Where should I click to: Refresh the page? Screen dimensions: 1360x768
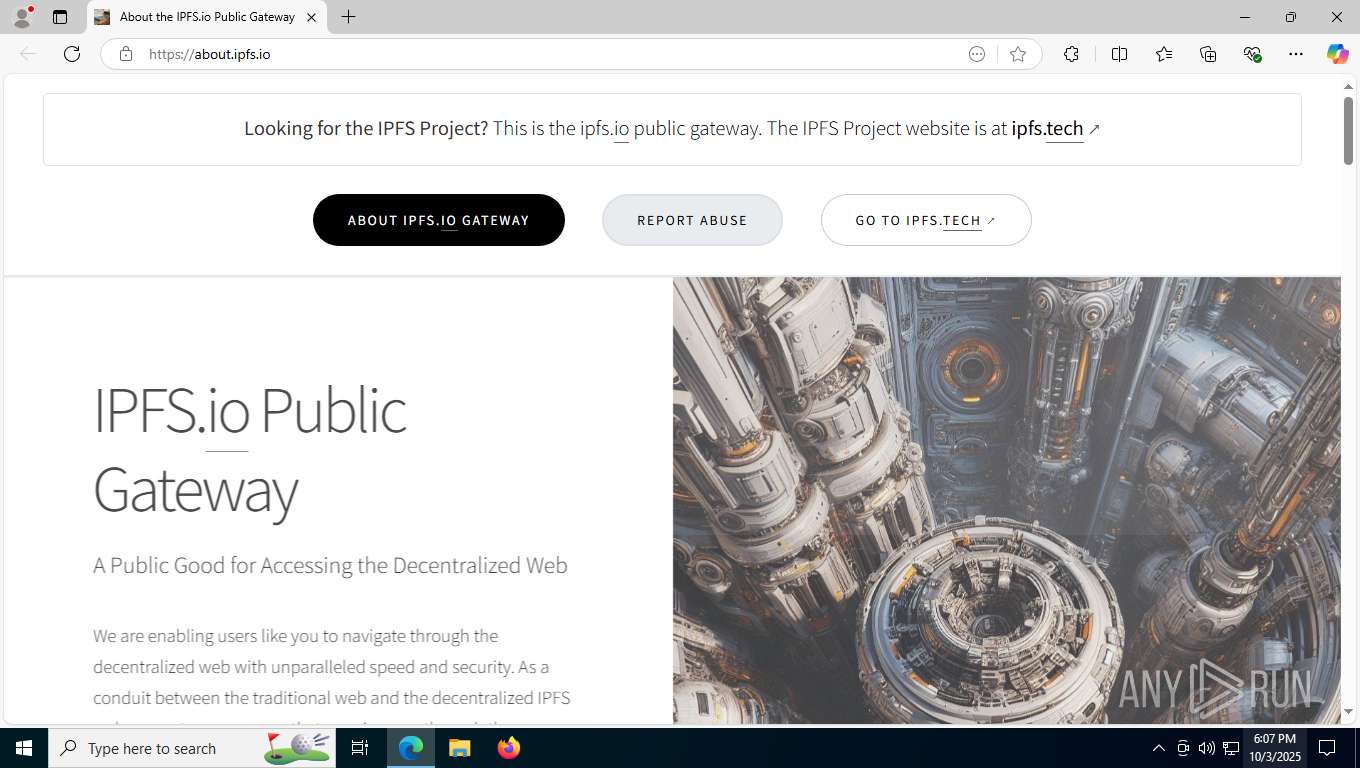pyautogui.click(x=72, y=54)
